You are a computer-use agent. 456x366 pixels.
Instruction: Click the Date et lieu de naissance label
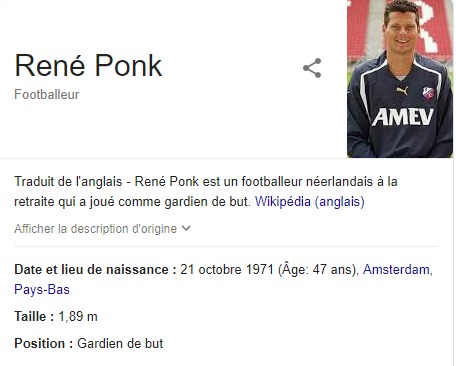pos(95,269)
